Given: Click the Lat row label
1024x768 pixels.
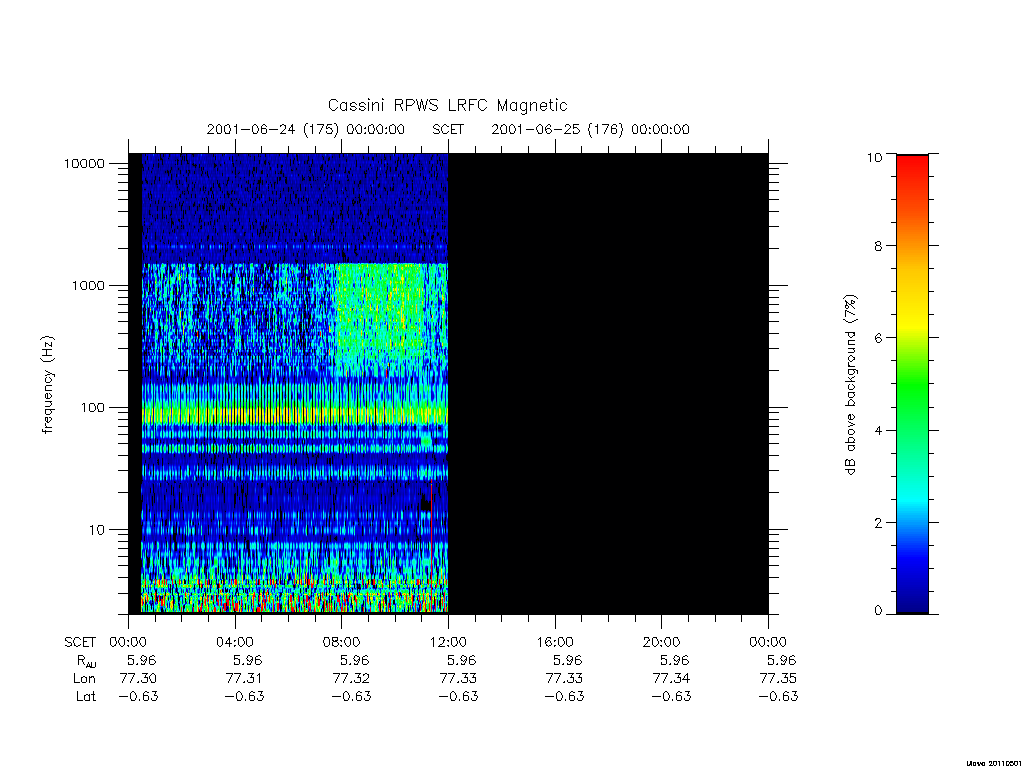Looking at the screenshot, I should 86,696.
